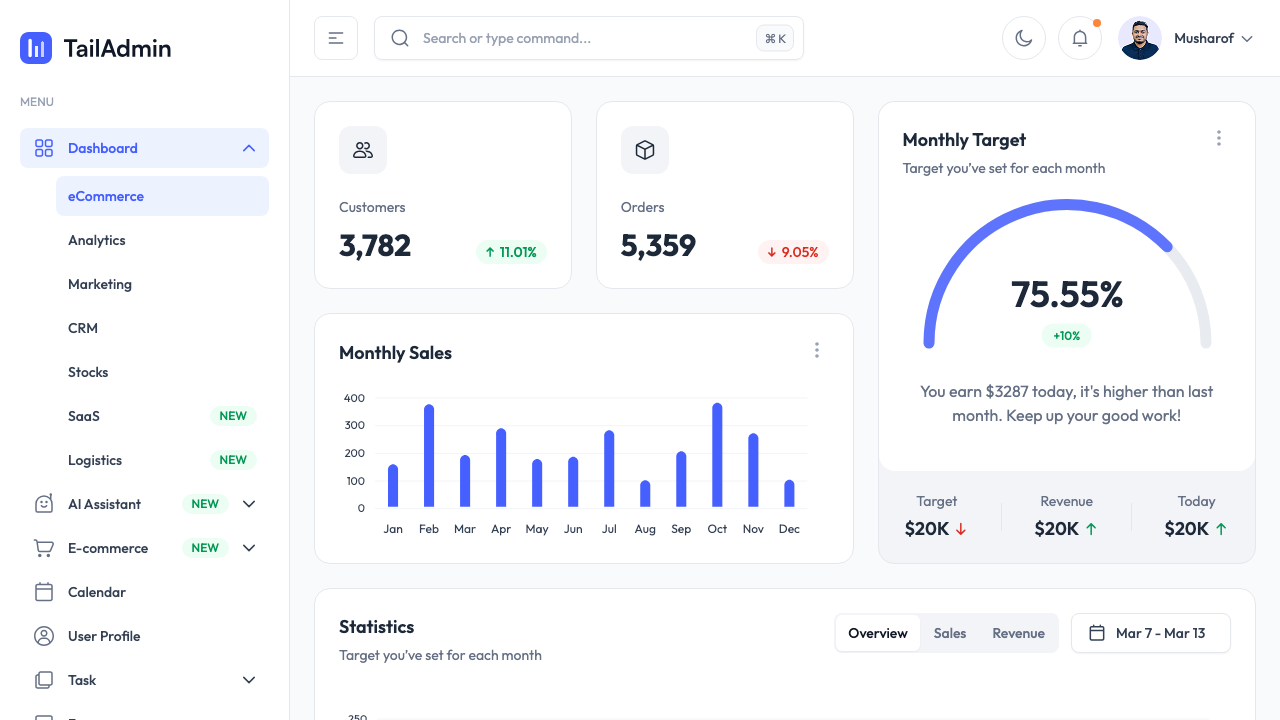Image resolution: width=1280 pixels, height=720 pixels.
Task: Click the Customers card group icon
Action: pyautogui.click(x=362, y=150)
